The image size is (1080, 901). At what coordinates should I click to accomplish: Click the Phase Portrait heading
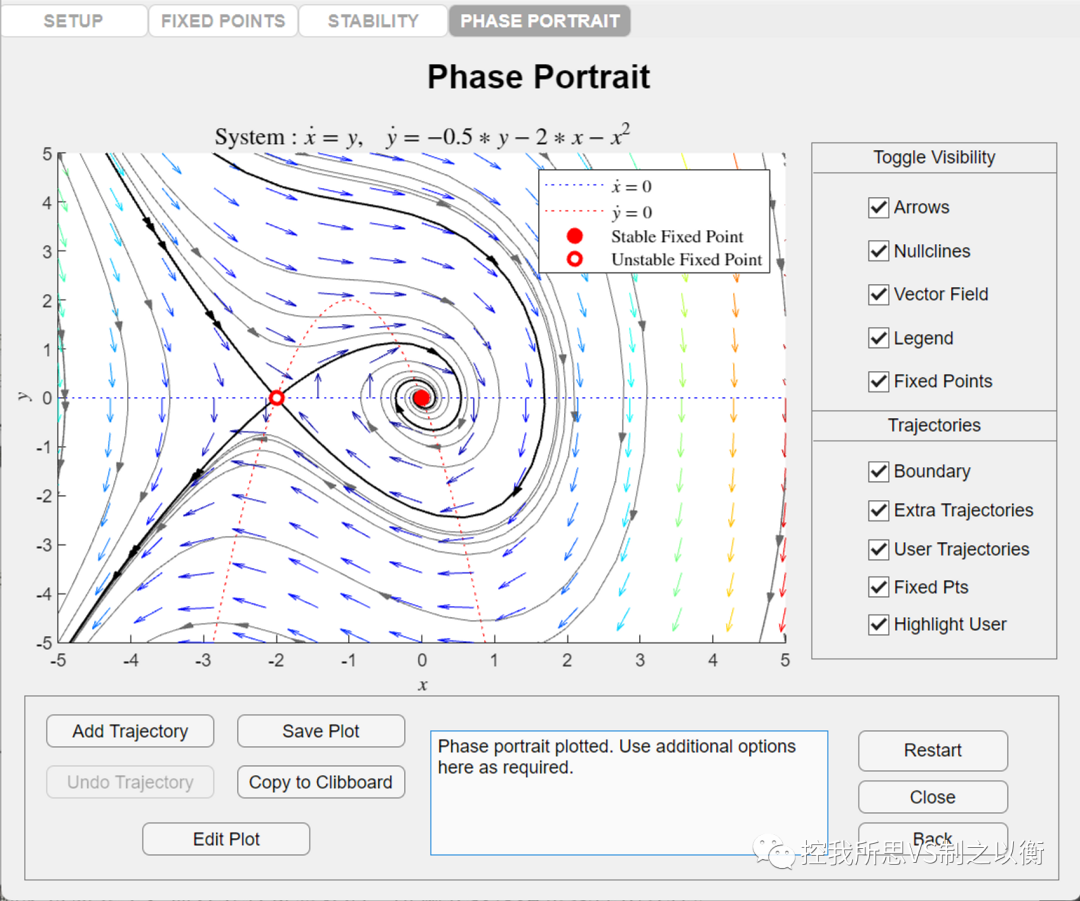(539, 76)
